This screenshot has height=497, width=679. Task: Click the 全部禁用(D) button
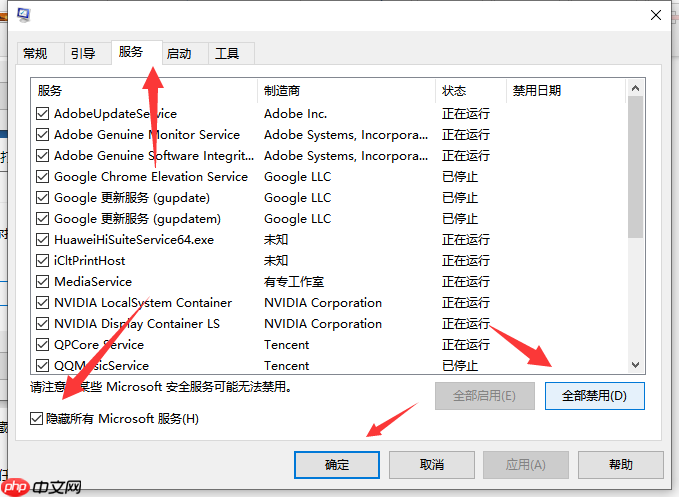pyautogui.click(x=595, y=396)
